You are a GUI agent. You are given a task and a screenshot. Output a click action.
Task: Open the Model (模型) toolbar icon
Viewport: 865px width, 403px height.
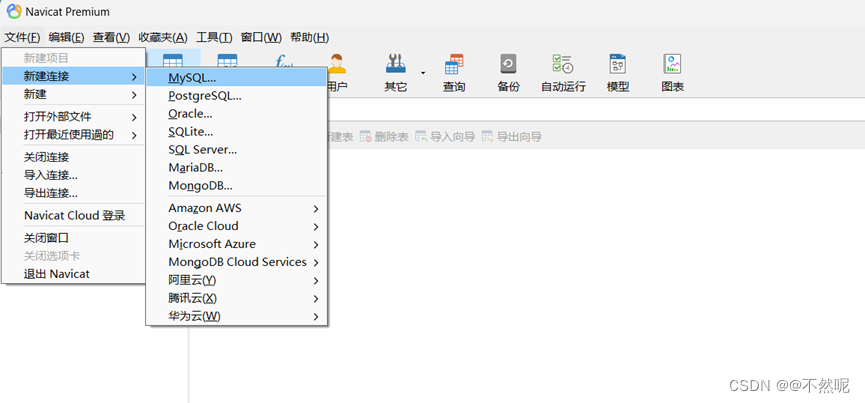617,64
